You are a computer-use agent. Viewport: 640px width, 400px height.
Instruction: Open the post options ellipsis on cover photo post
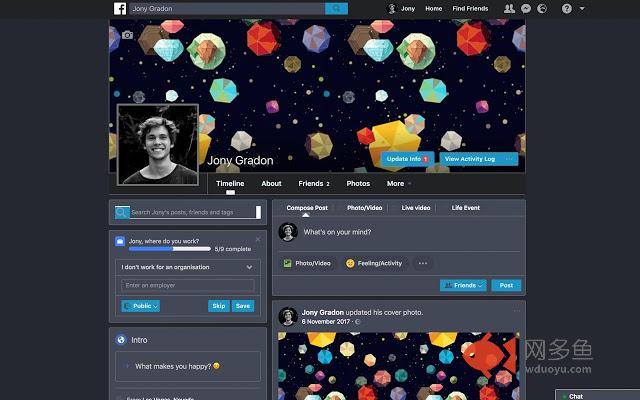(x=517, y=311)
